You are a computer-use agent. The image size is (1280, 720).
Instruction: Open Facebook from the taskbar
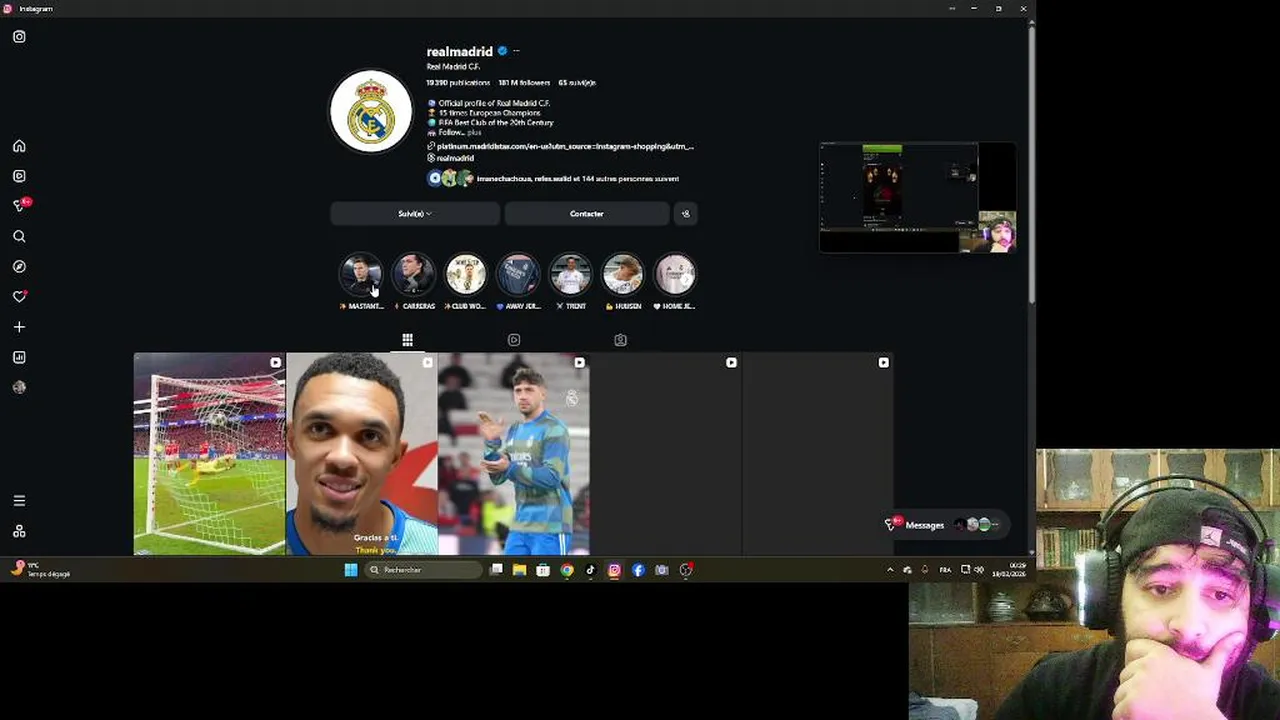tap(638, 570)
